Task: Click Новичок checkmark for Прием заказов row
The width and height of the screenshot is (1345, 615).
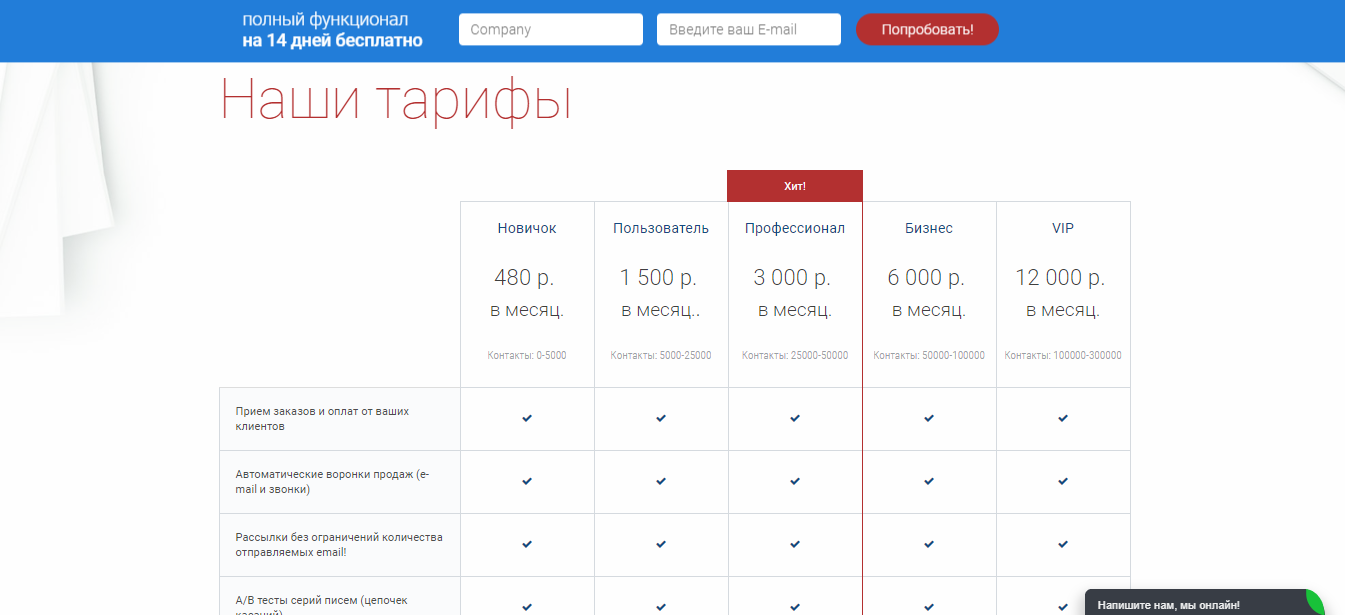Action: tap(527, 418)
